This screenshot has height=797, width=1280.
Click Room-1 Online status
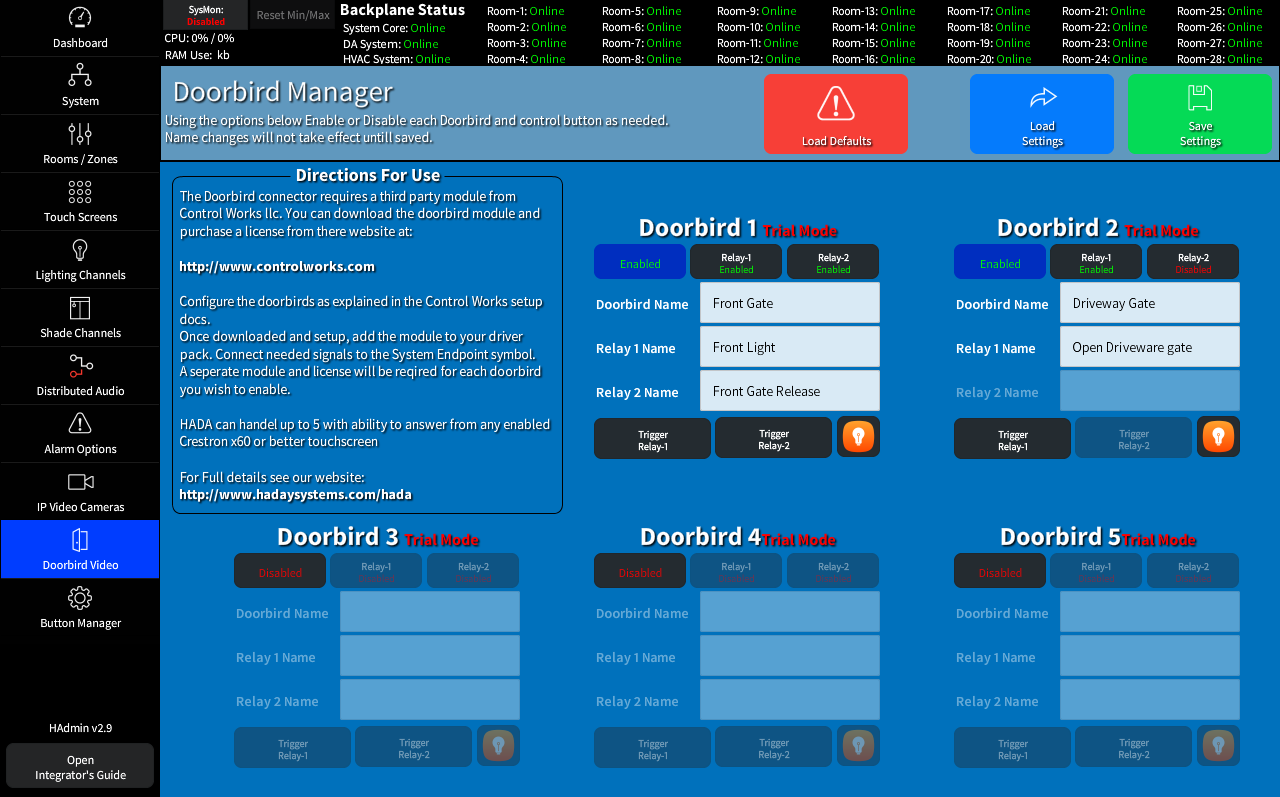(526, 11)
